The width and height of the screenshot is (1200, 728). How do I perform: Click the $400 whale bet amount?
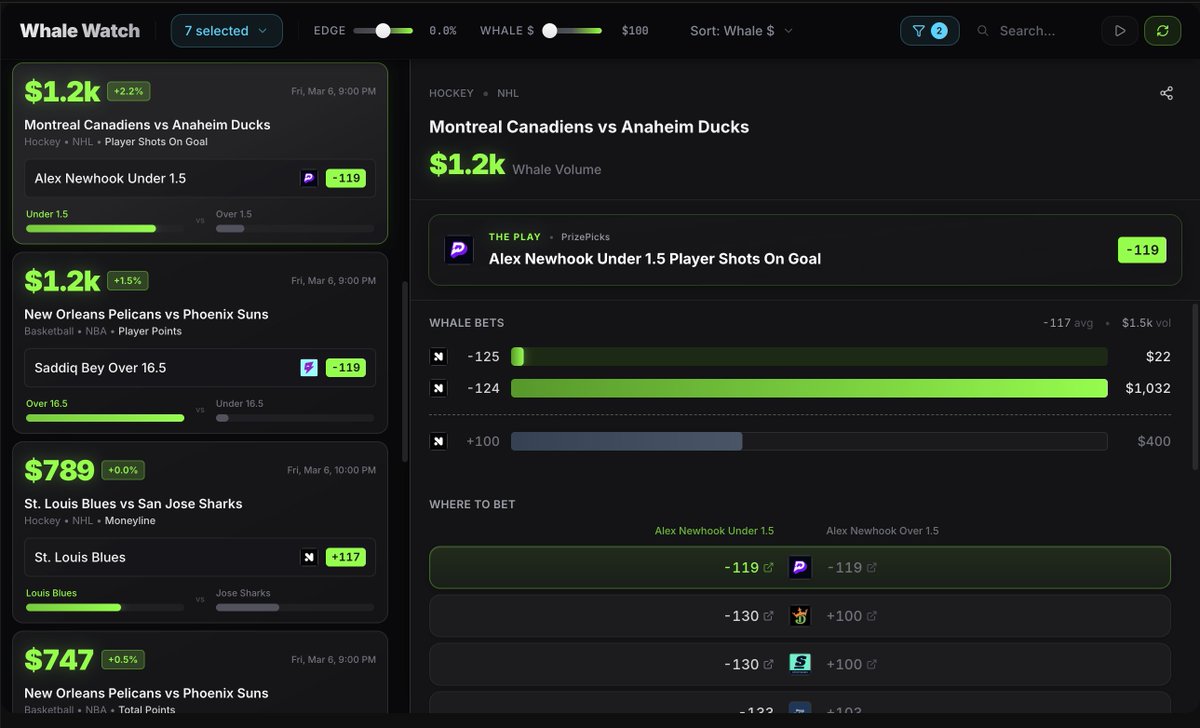pyautogui.click(x=1154, y=441)
